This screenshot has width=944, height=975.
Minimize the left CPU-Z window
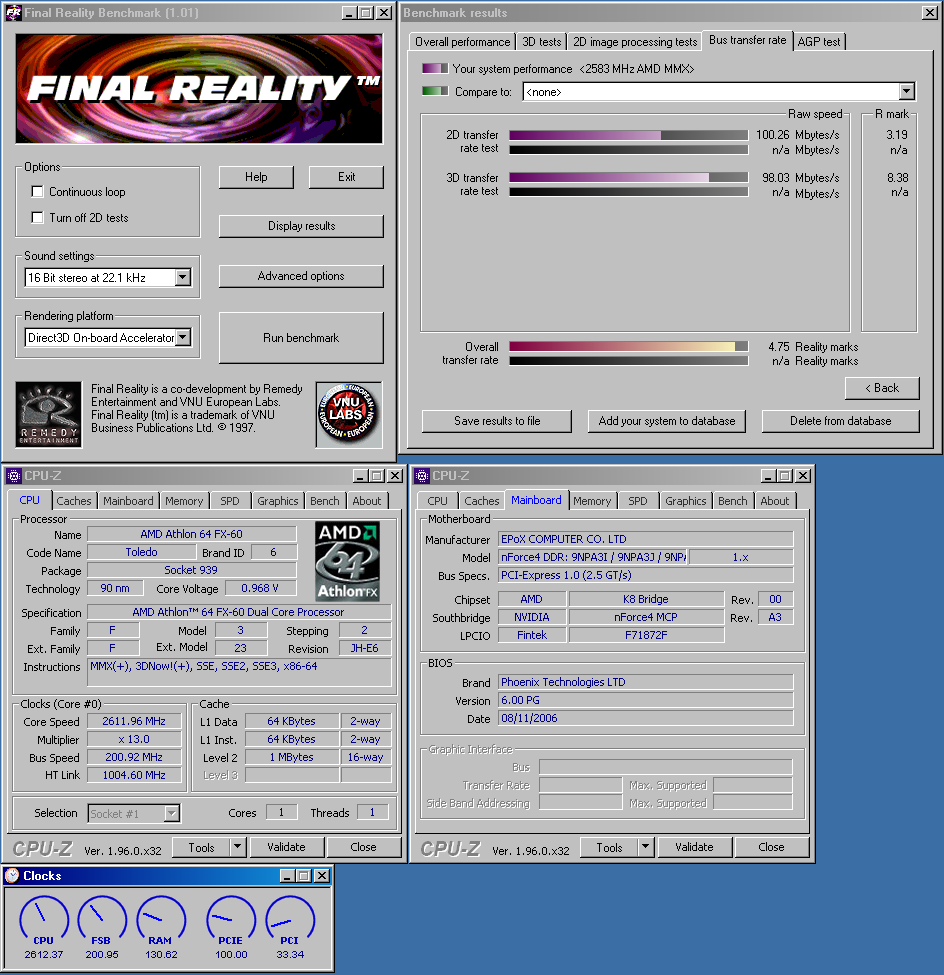360,476
